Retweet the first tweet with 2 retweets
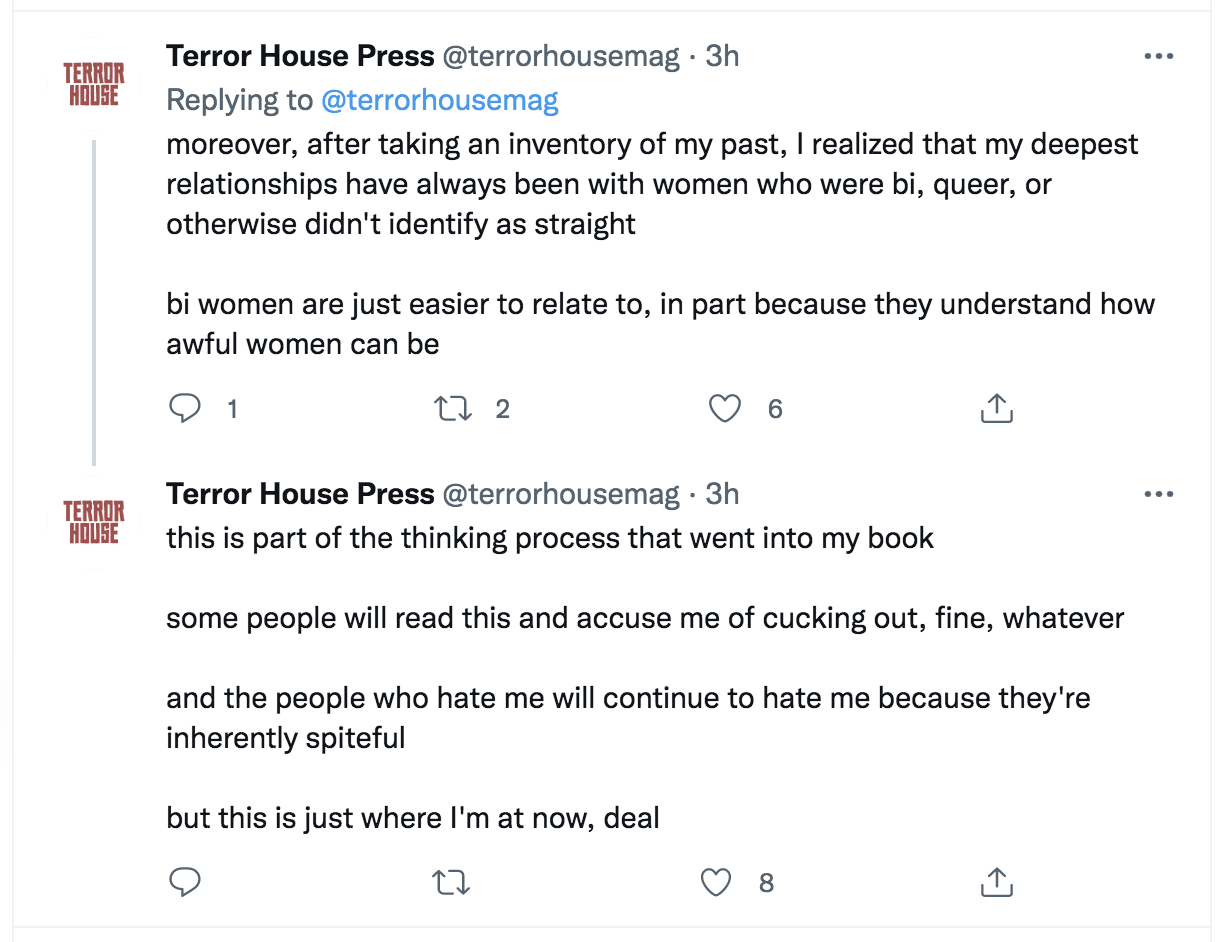This screenshot has height=942, width=1226. click(453, 409)
